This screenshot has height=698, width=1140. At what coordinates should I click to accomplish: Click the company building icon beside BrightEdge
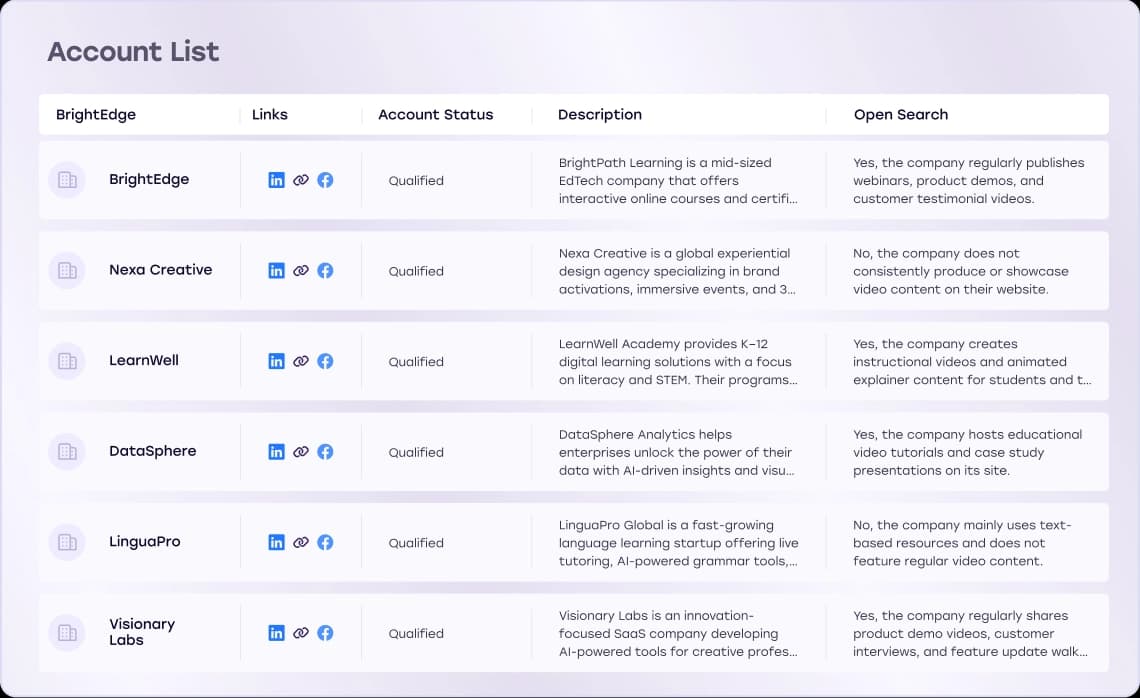pos(66,180)
